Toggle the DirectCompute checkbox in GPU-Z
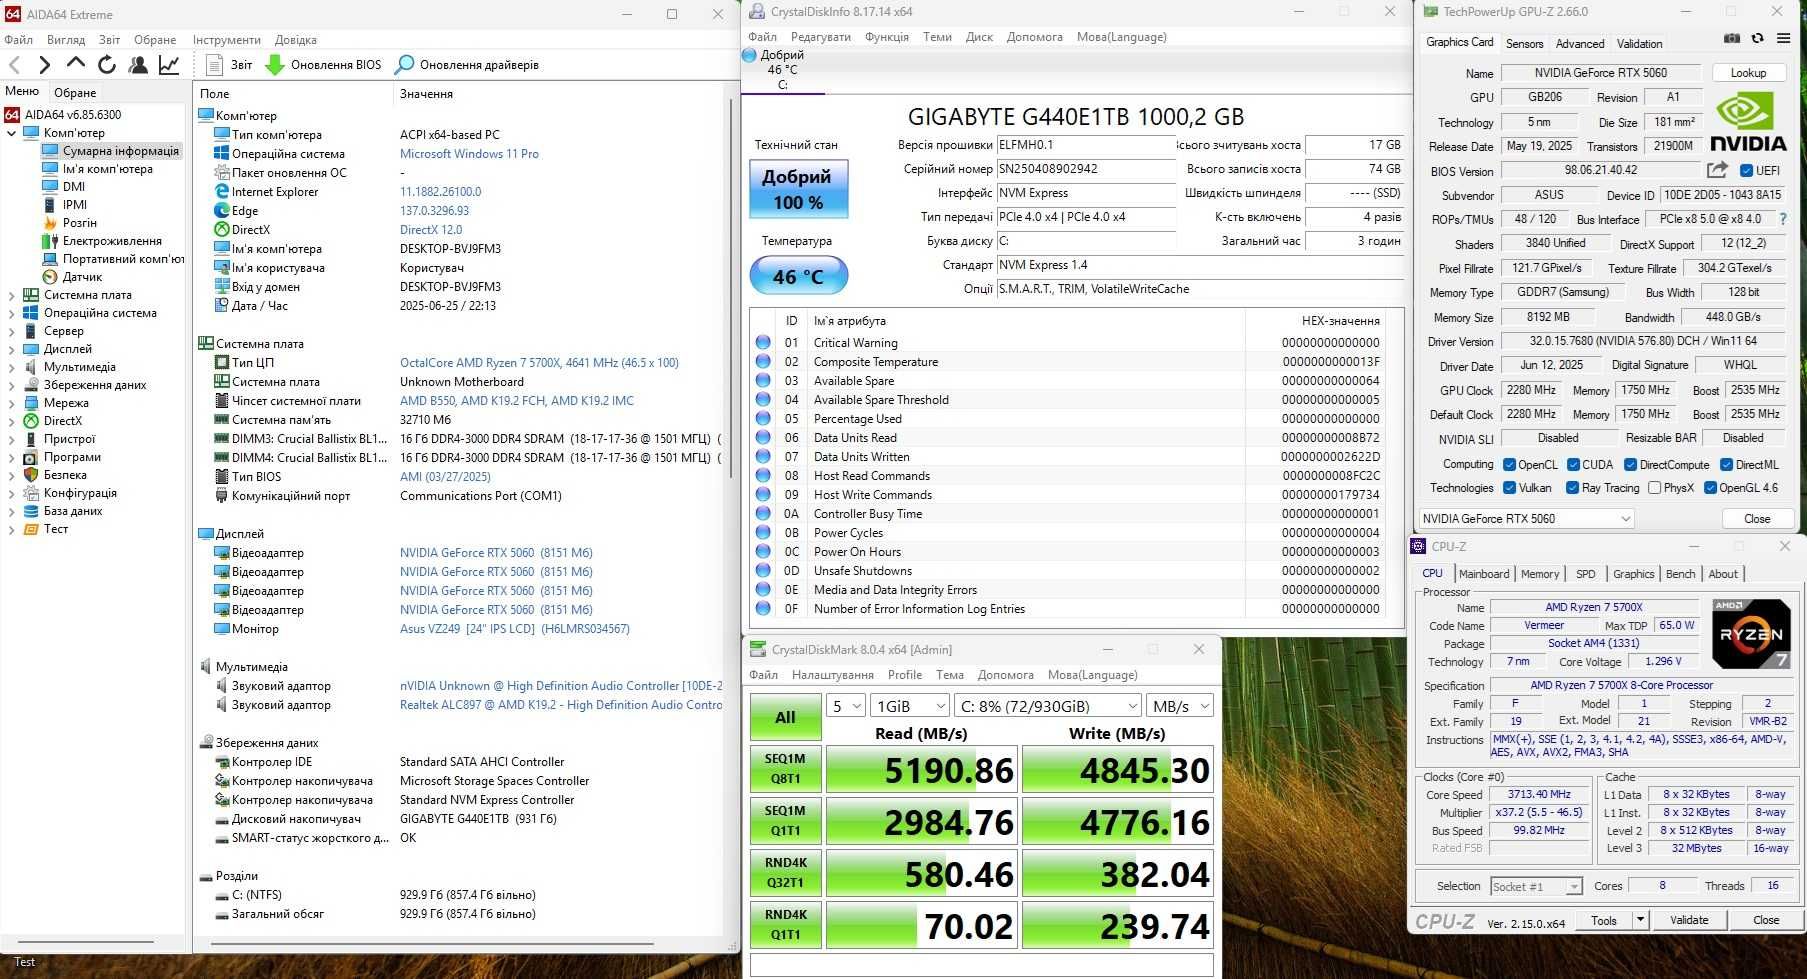Viewport: 1807px width, 979px height. tap(1630, 465)
